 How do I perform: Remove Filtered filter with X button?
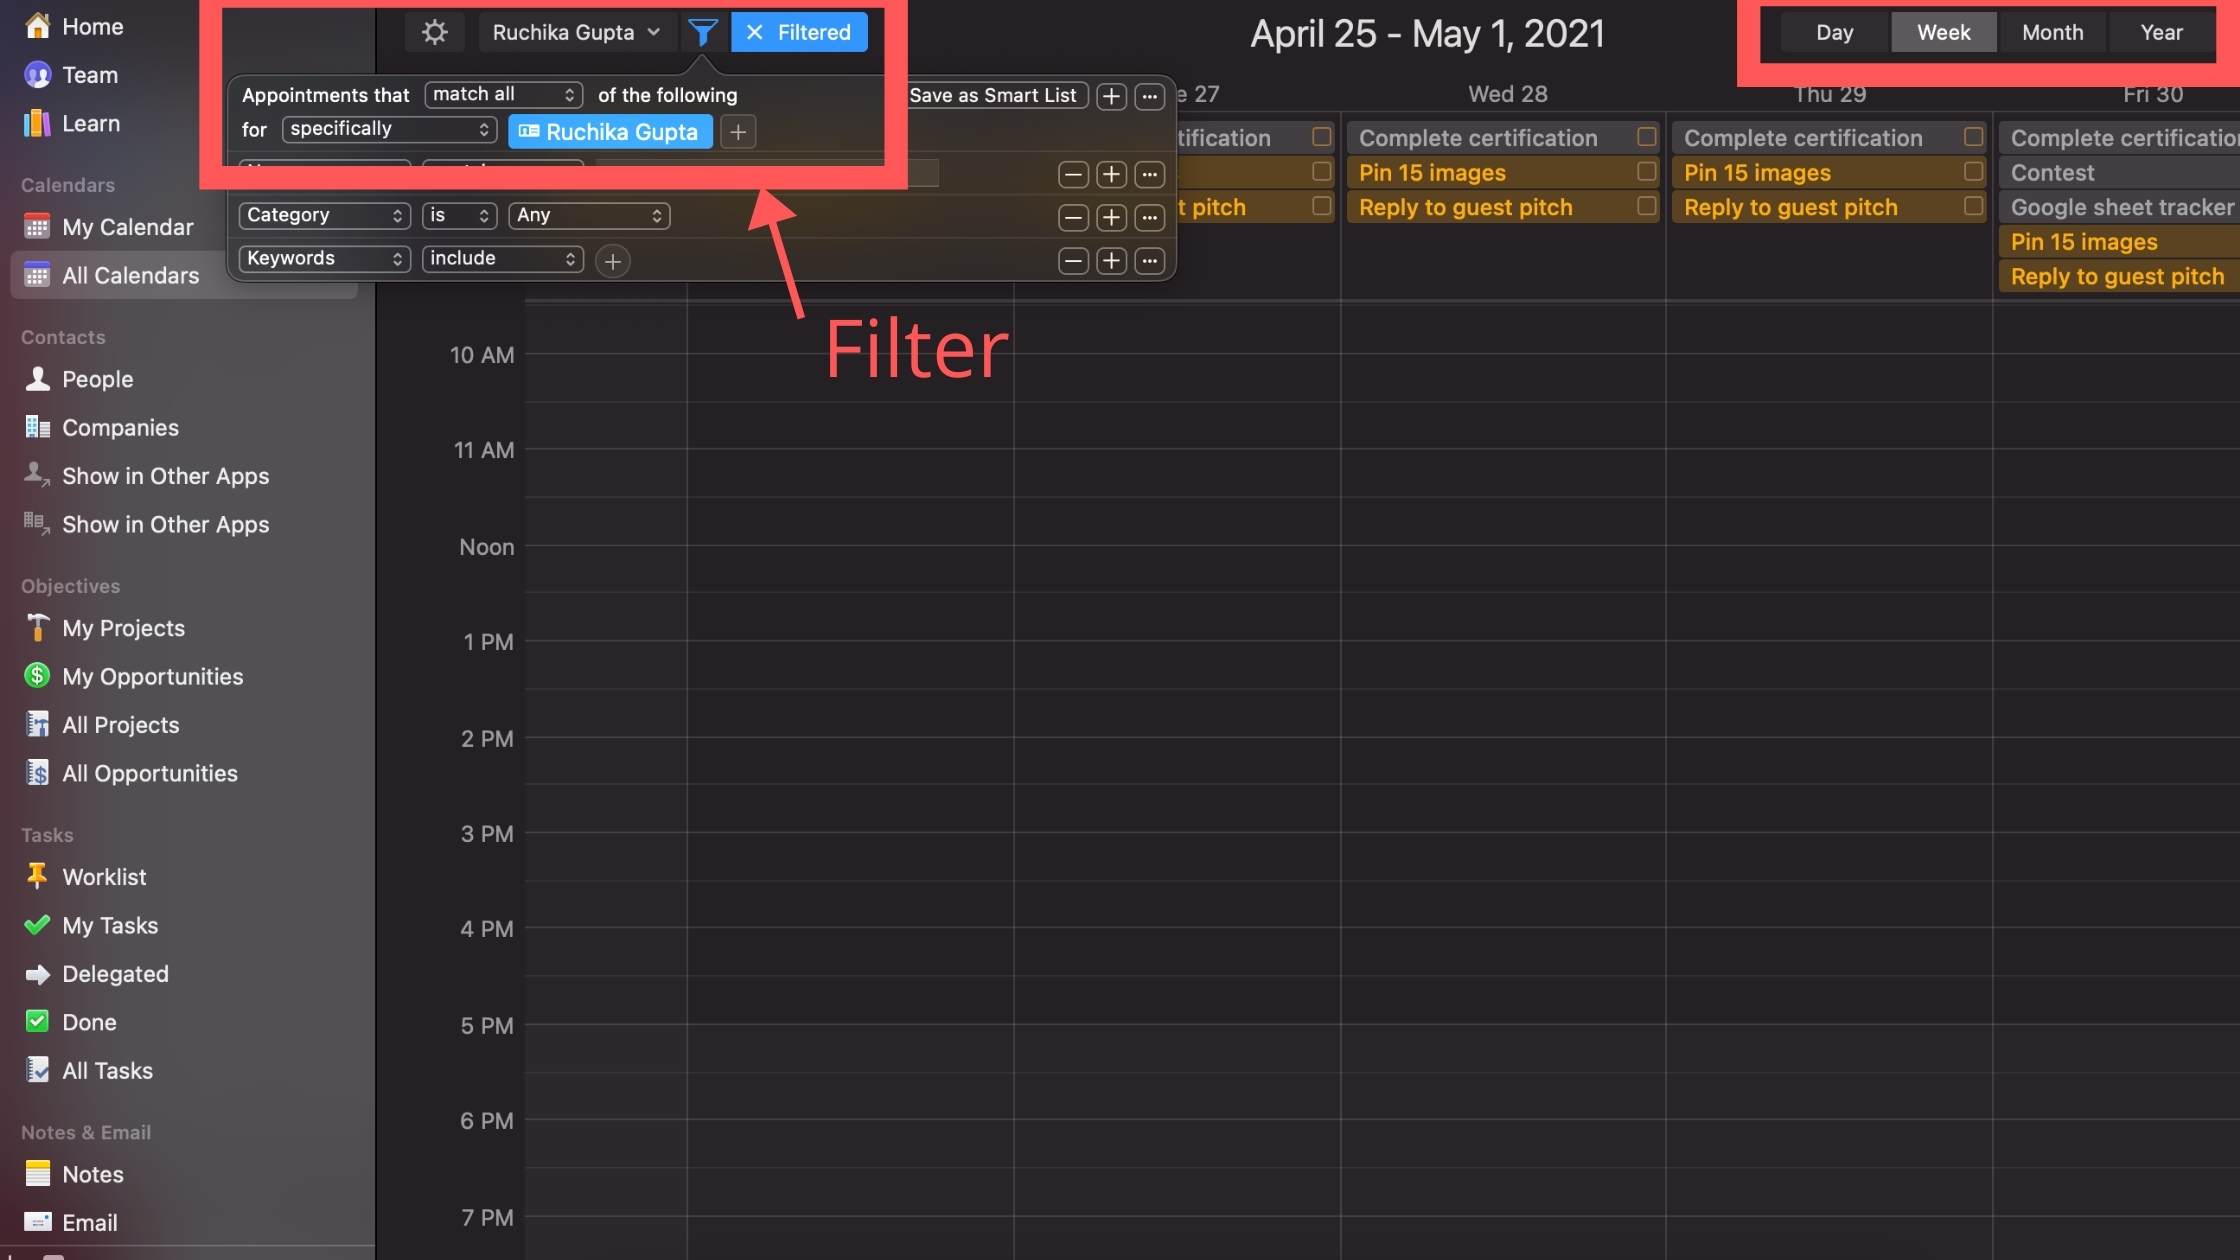[x=752, y=31]
